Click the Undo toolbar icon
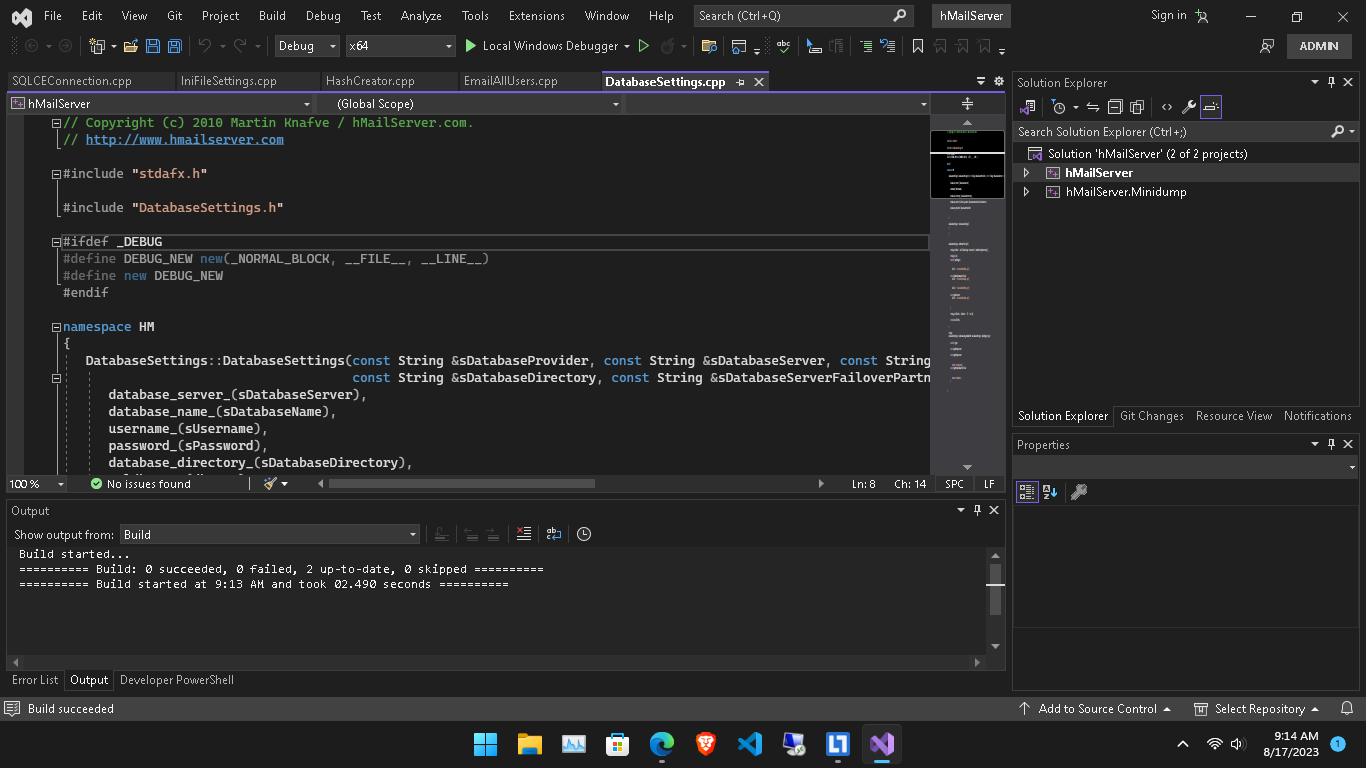 207,46
